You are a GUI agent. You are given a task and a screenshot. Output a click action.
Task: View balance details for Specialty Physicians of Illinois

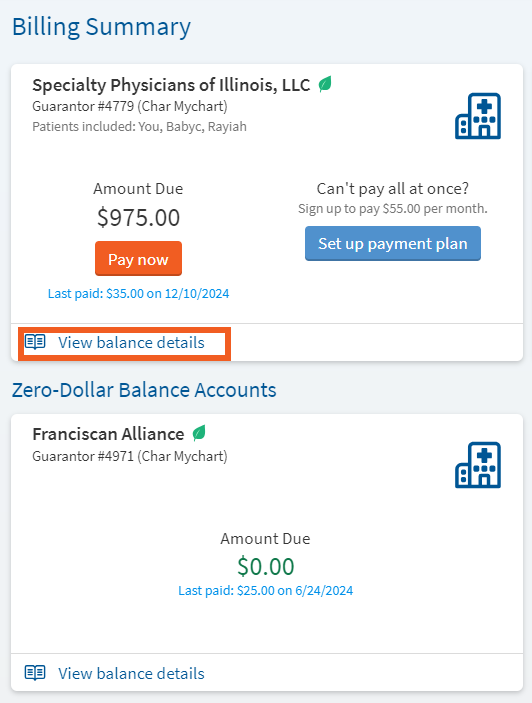coord(131,343)
